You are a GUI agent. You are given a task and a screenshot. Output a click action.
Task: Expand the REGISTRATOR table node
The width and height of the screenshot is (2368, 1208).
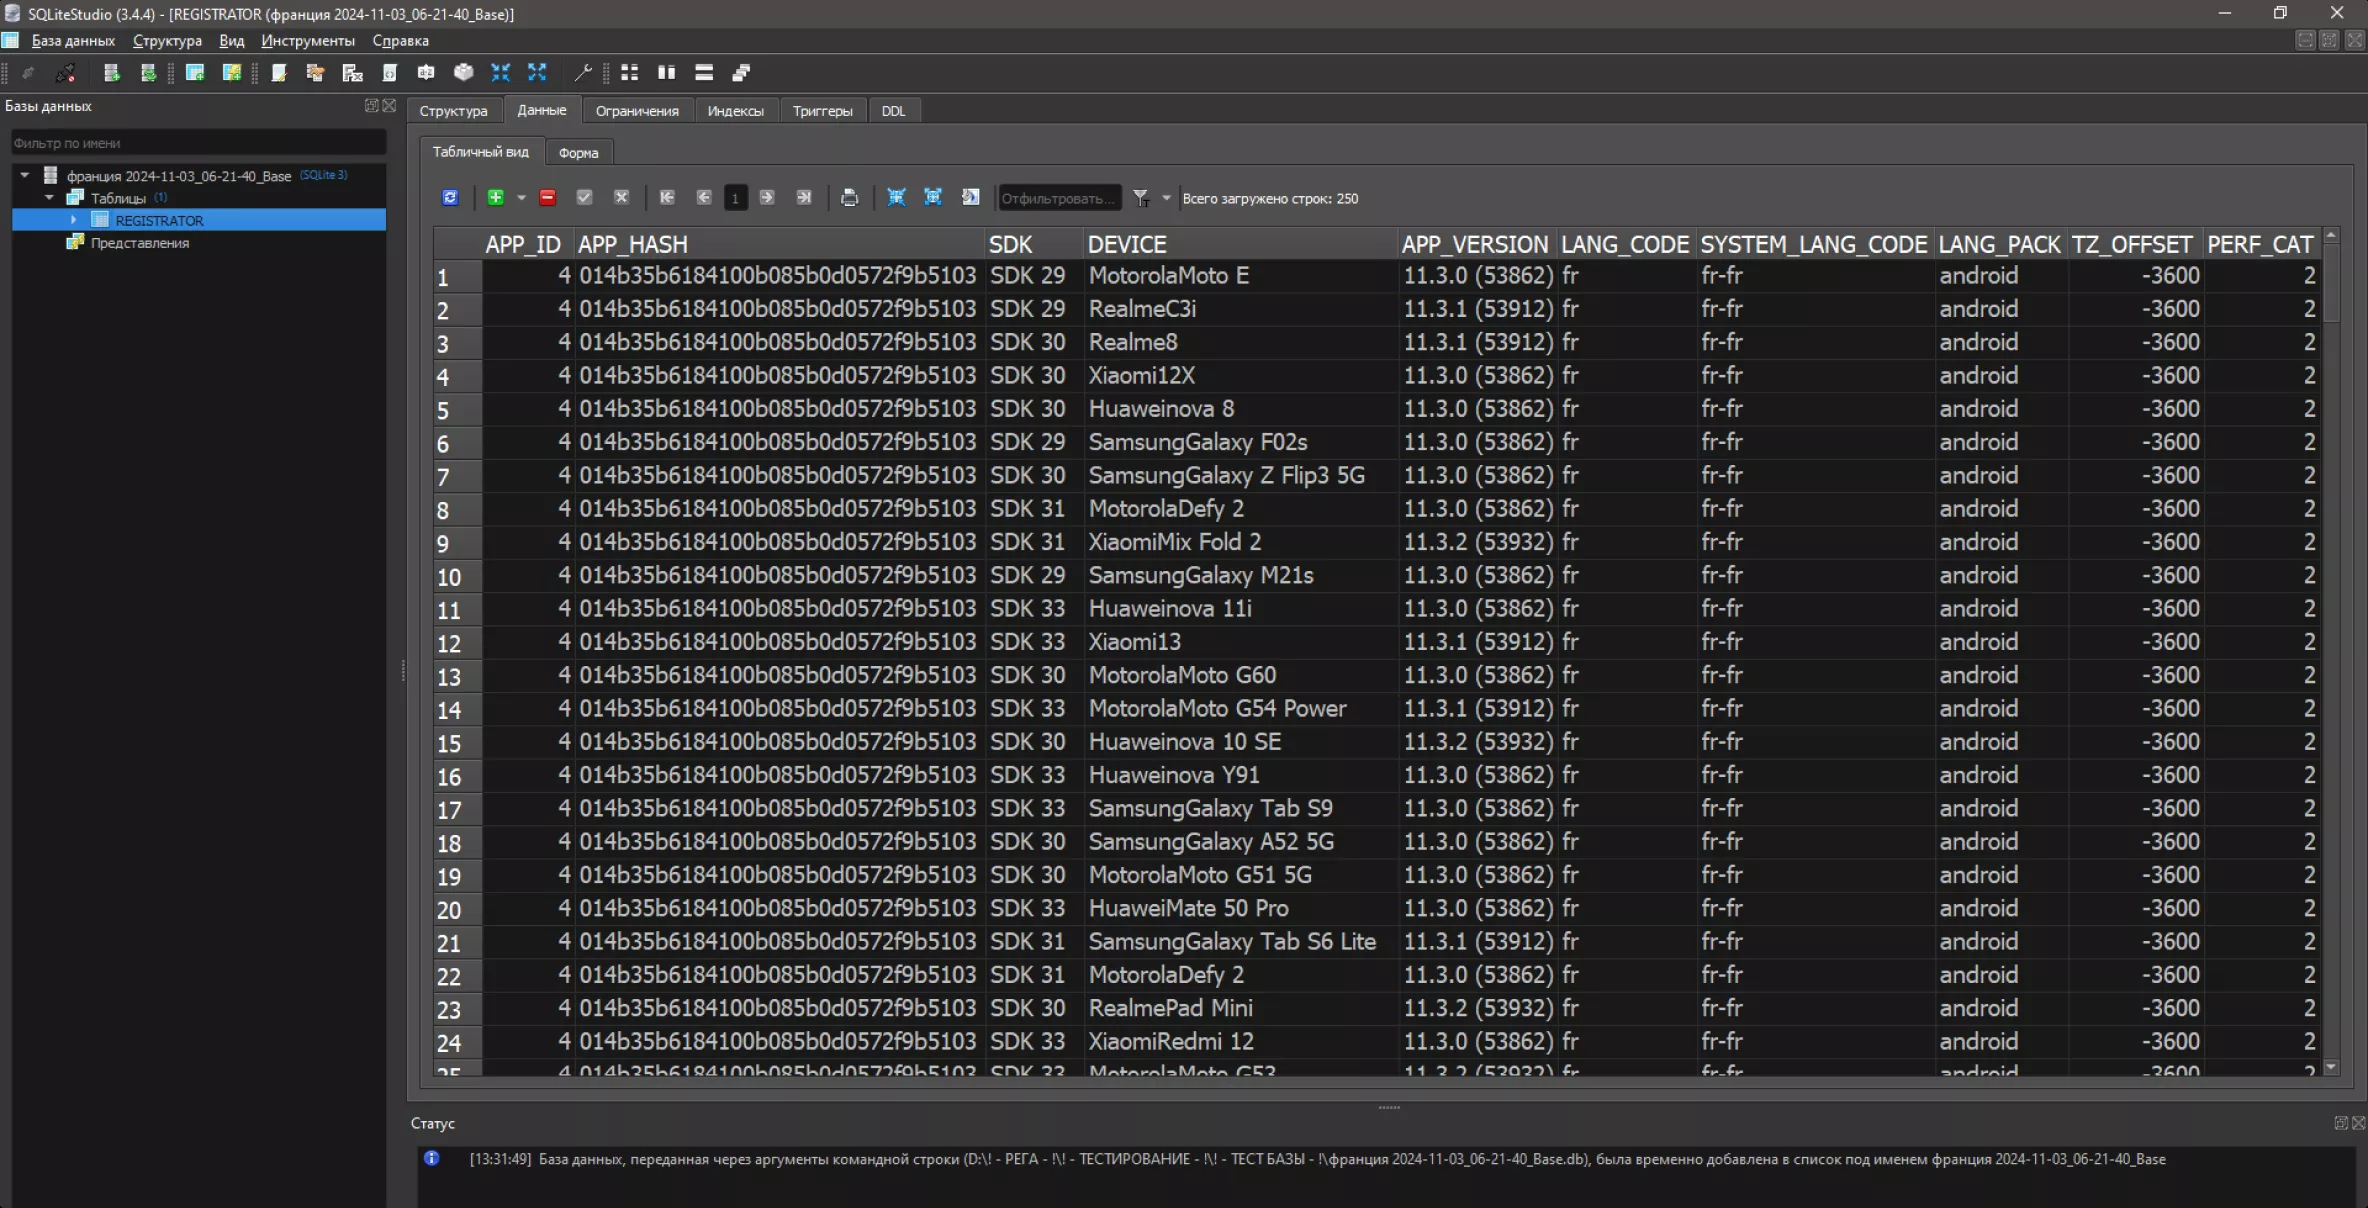[73, 219]
